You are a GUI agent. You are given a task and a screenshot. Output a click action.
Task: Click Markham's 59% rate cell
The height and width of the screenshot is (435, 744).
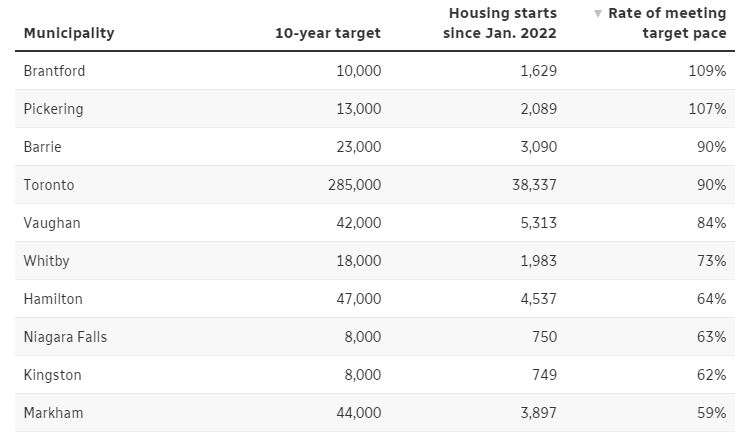[711, 413]
